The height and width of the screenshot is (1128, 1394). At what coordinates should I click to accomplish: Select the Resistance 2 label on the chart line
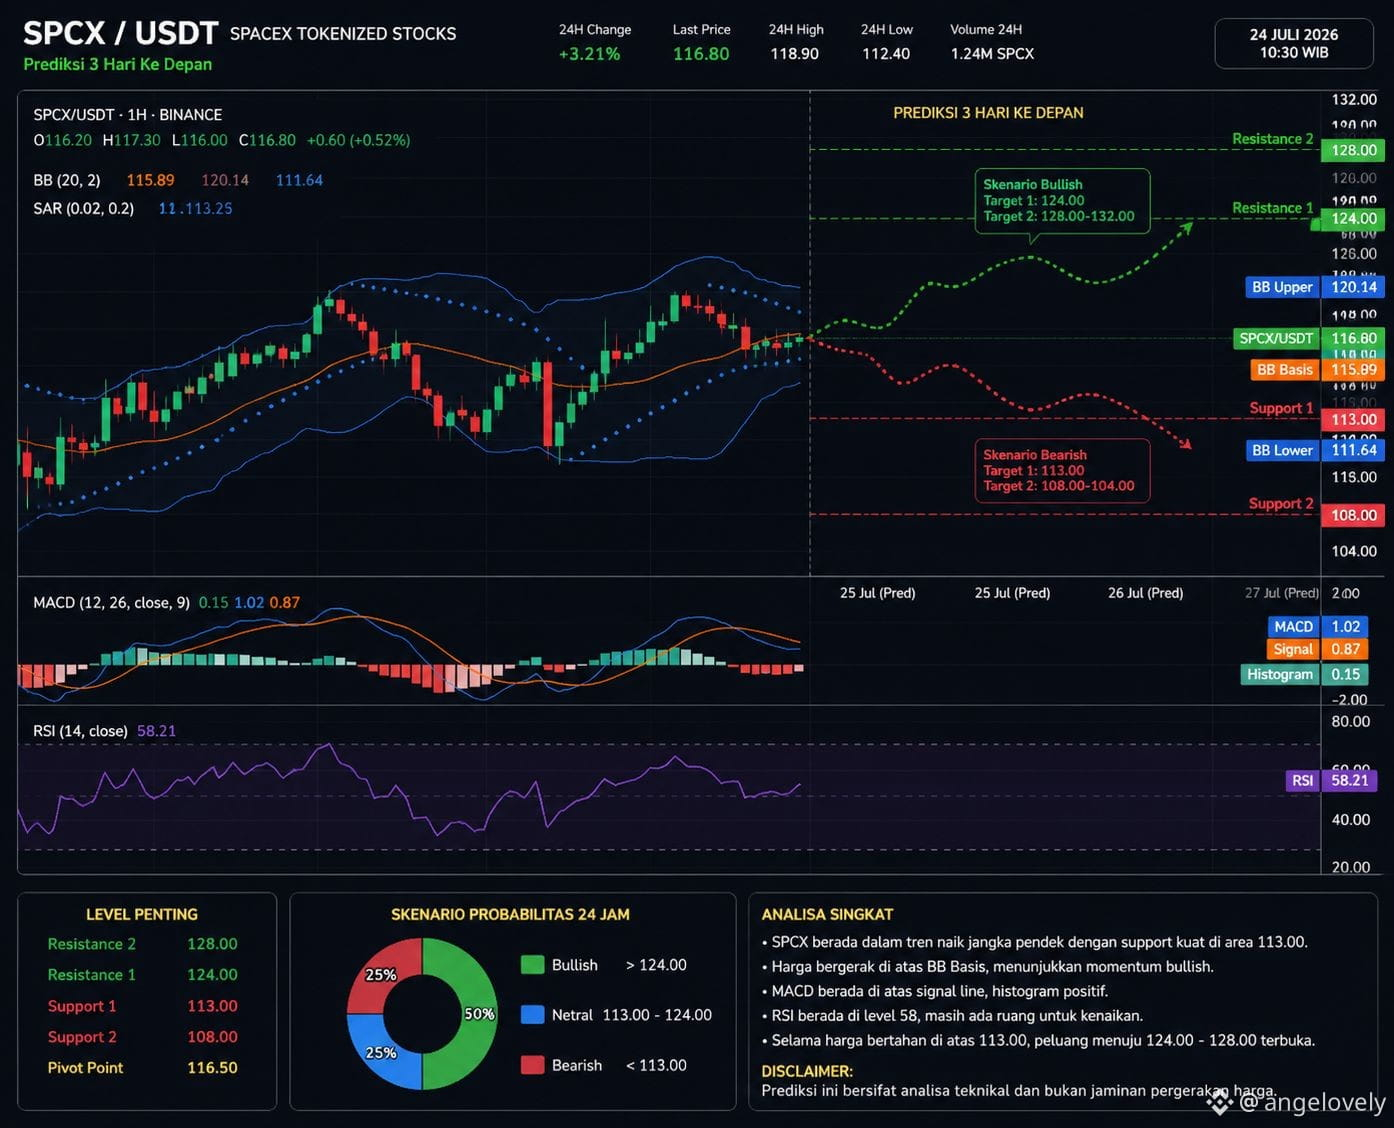tap(1273, 139)
